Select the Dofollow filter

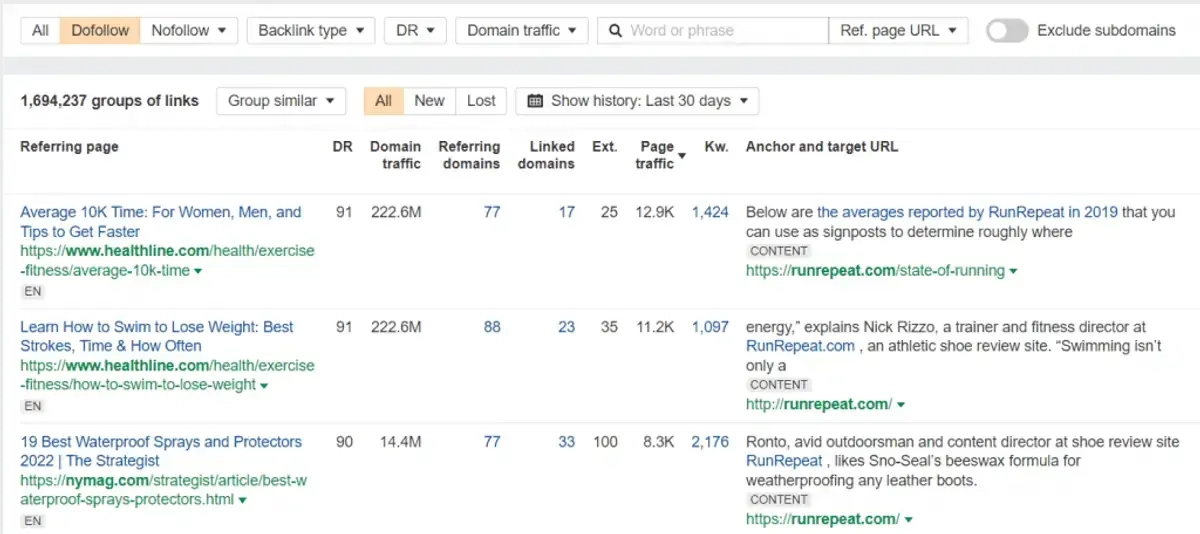(100, 31)
